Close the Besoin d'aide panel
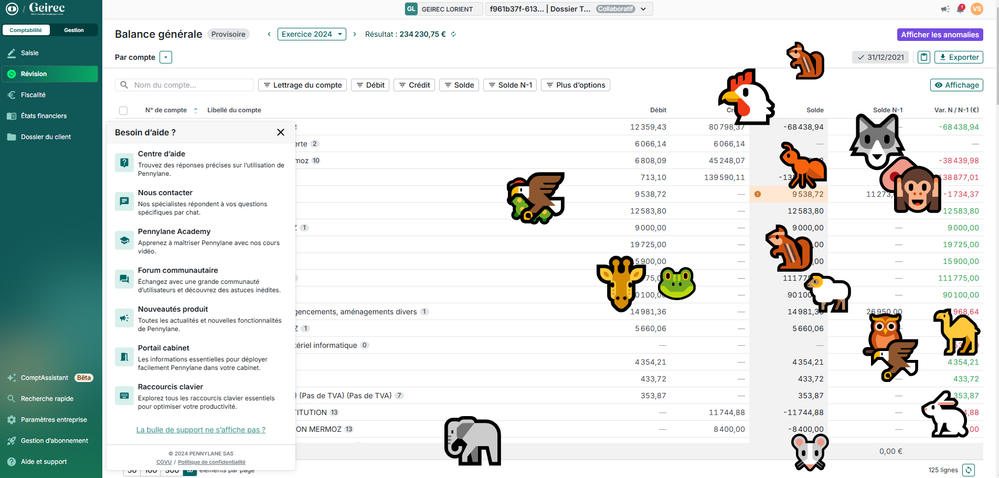Screen dimensions: 999x478 coord(280,132)
